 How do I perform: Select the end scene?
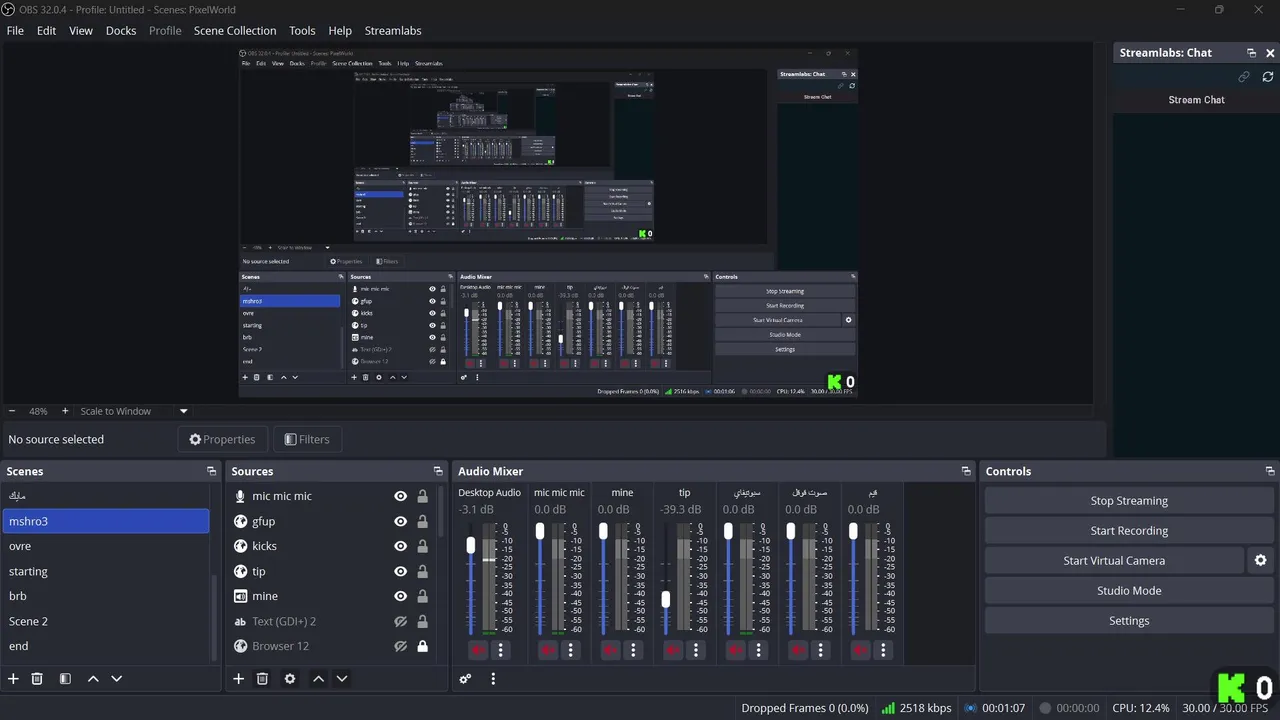coord(106,646)
